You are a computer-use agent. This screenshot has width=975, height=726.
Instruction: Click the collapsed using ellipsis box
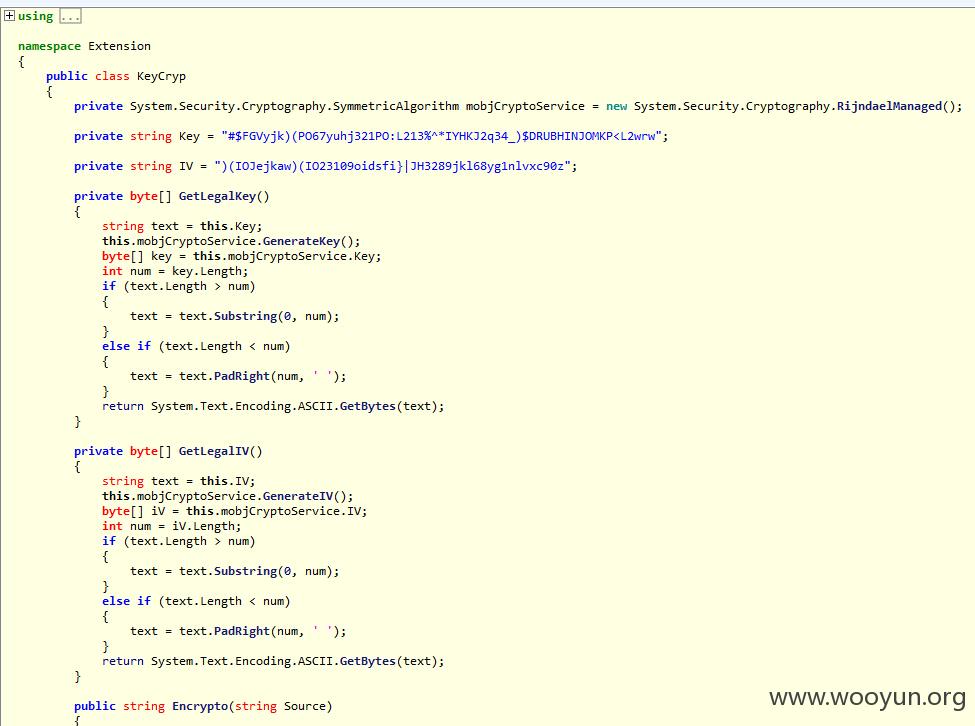pos(70,17)
